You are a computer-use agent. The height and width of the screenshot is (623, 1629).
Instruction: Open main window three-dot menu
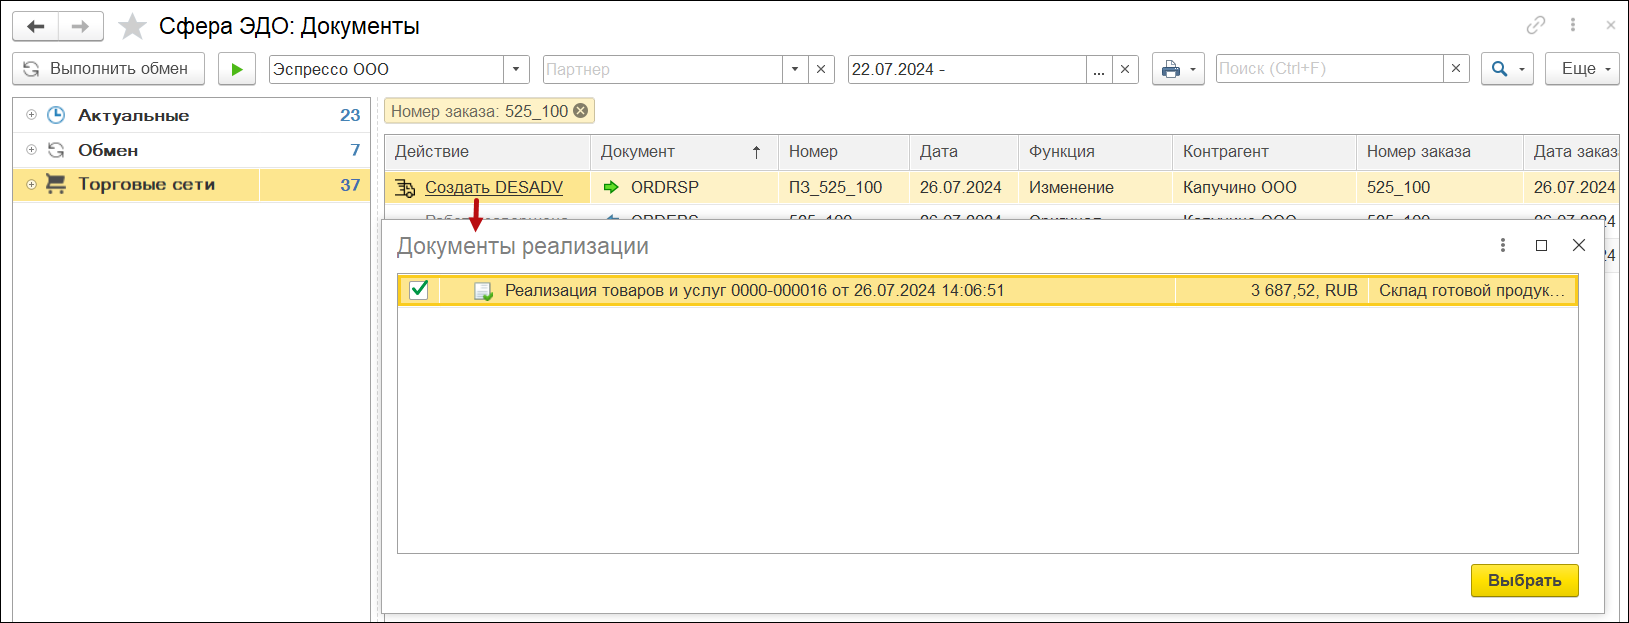pyautogui.click(x=1573, y=25)
